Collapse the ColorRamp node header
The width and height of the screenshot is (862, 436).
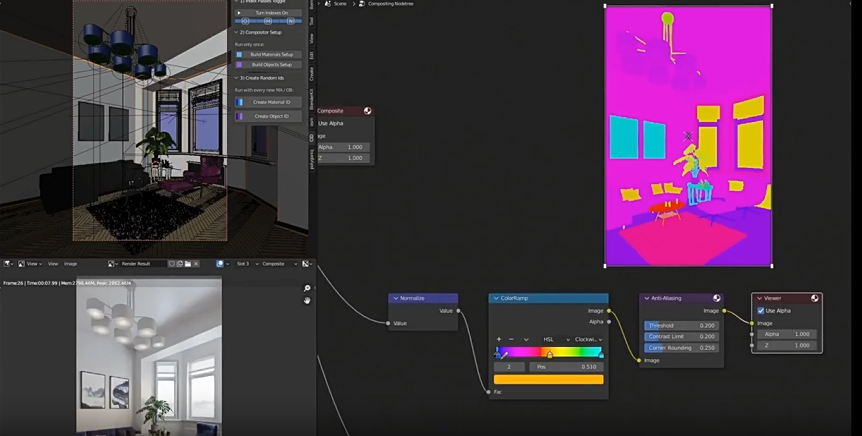[495, 298]
